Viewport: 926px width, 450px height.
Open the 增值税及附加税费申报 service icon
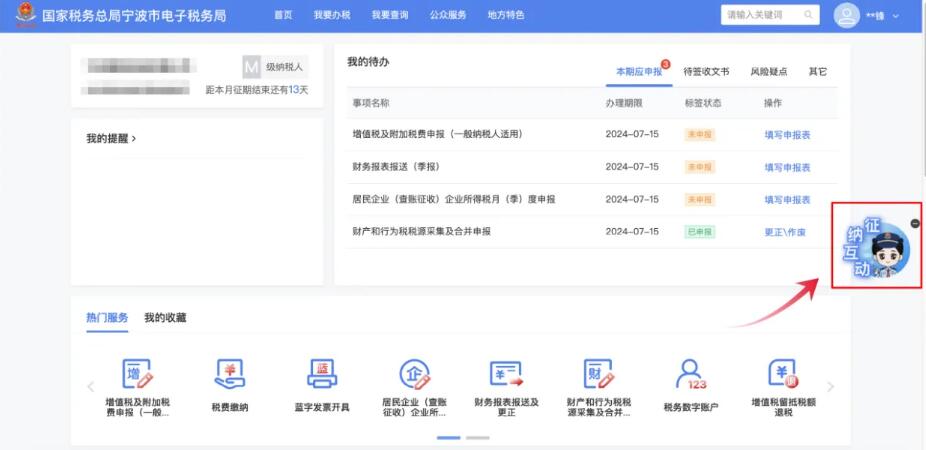tap(137, 375)
